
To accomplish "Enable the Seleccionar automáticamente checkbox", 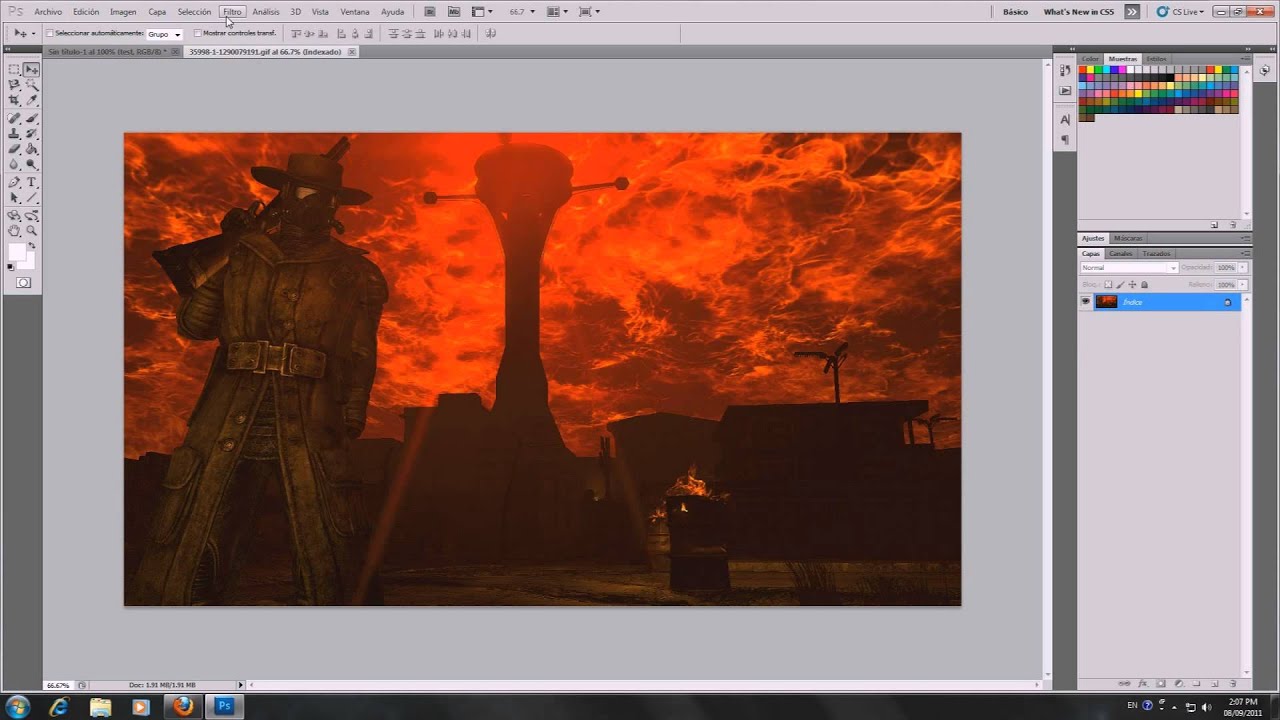I will (50, 33).
